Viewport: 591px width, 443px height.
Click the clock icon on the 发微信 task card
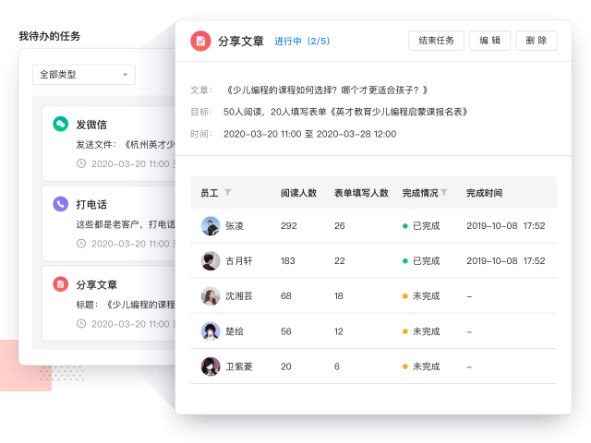(x=81, y=164)
